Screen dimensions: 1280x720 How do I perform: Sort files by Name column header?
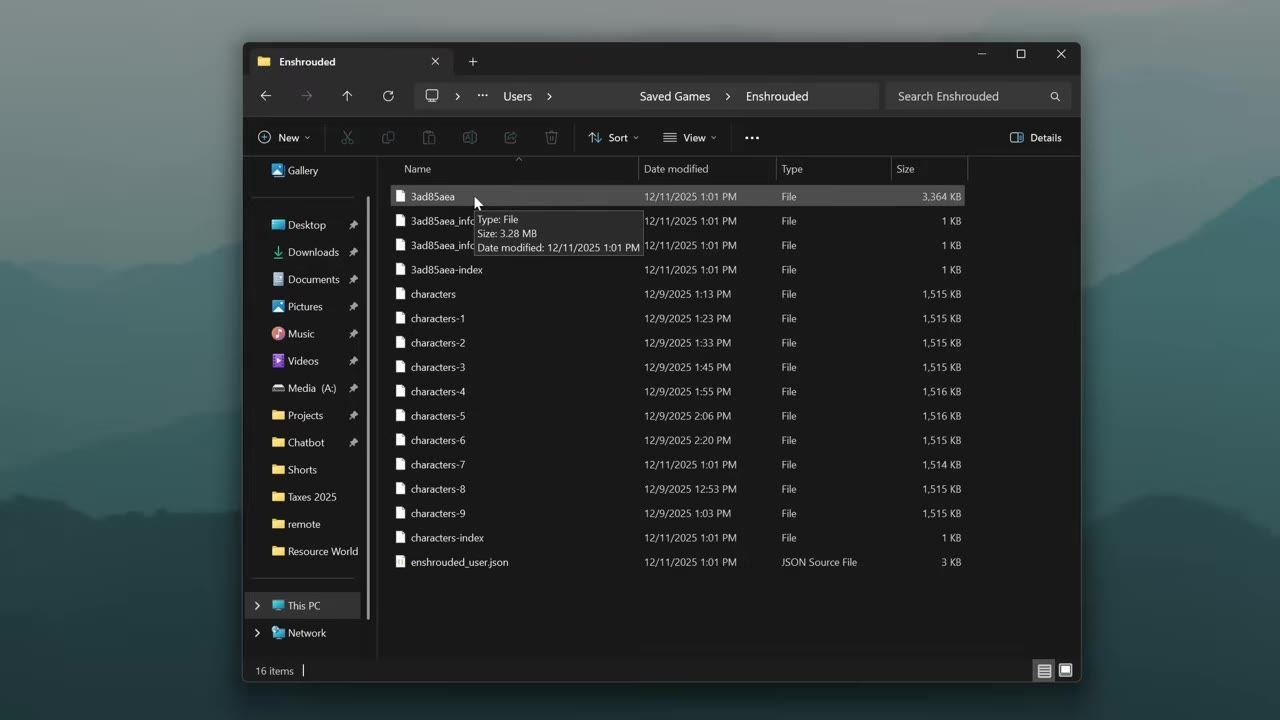pyautogui.click(x=514, y=169)
